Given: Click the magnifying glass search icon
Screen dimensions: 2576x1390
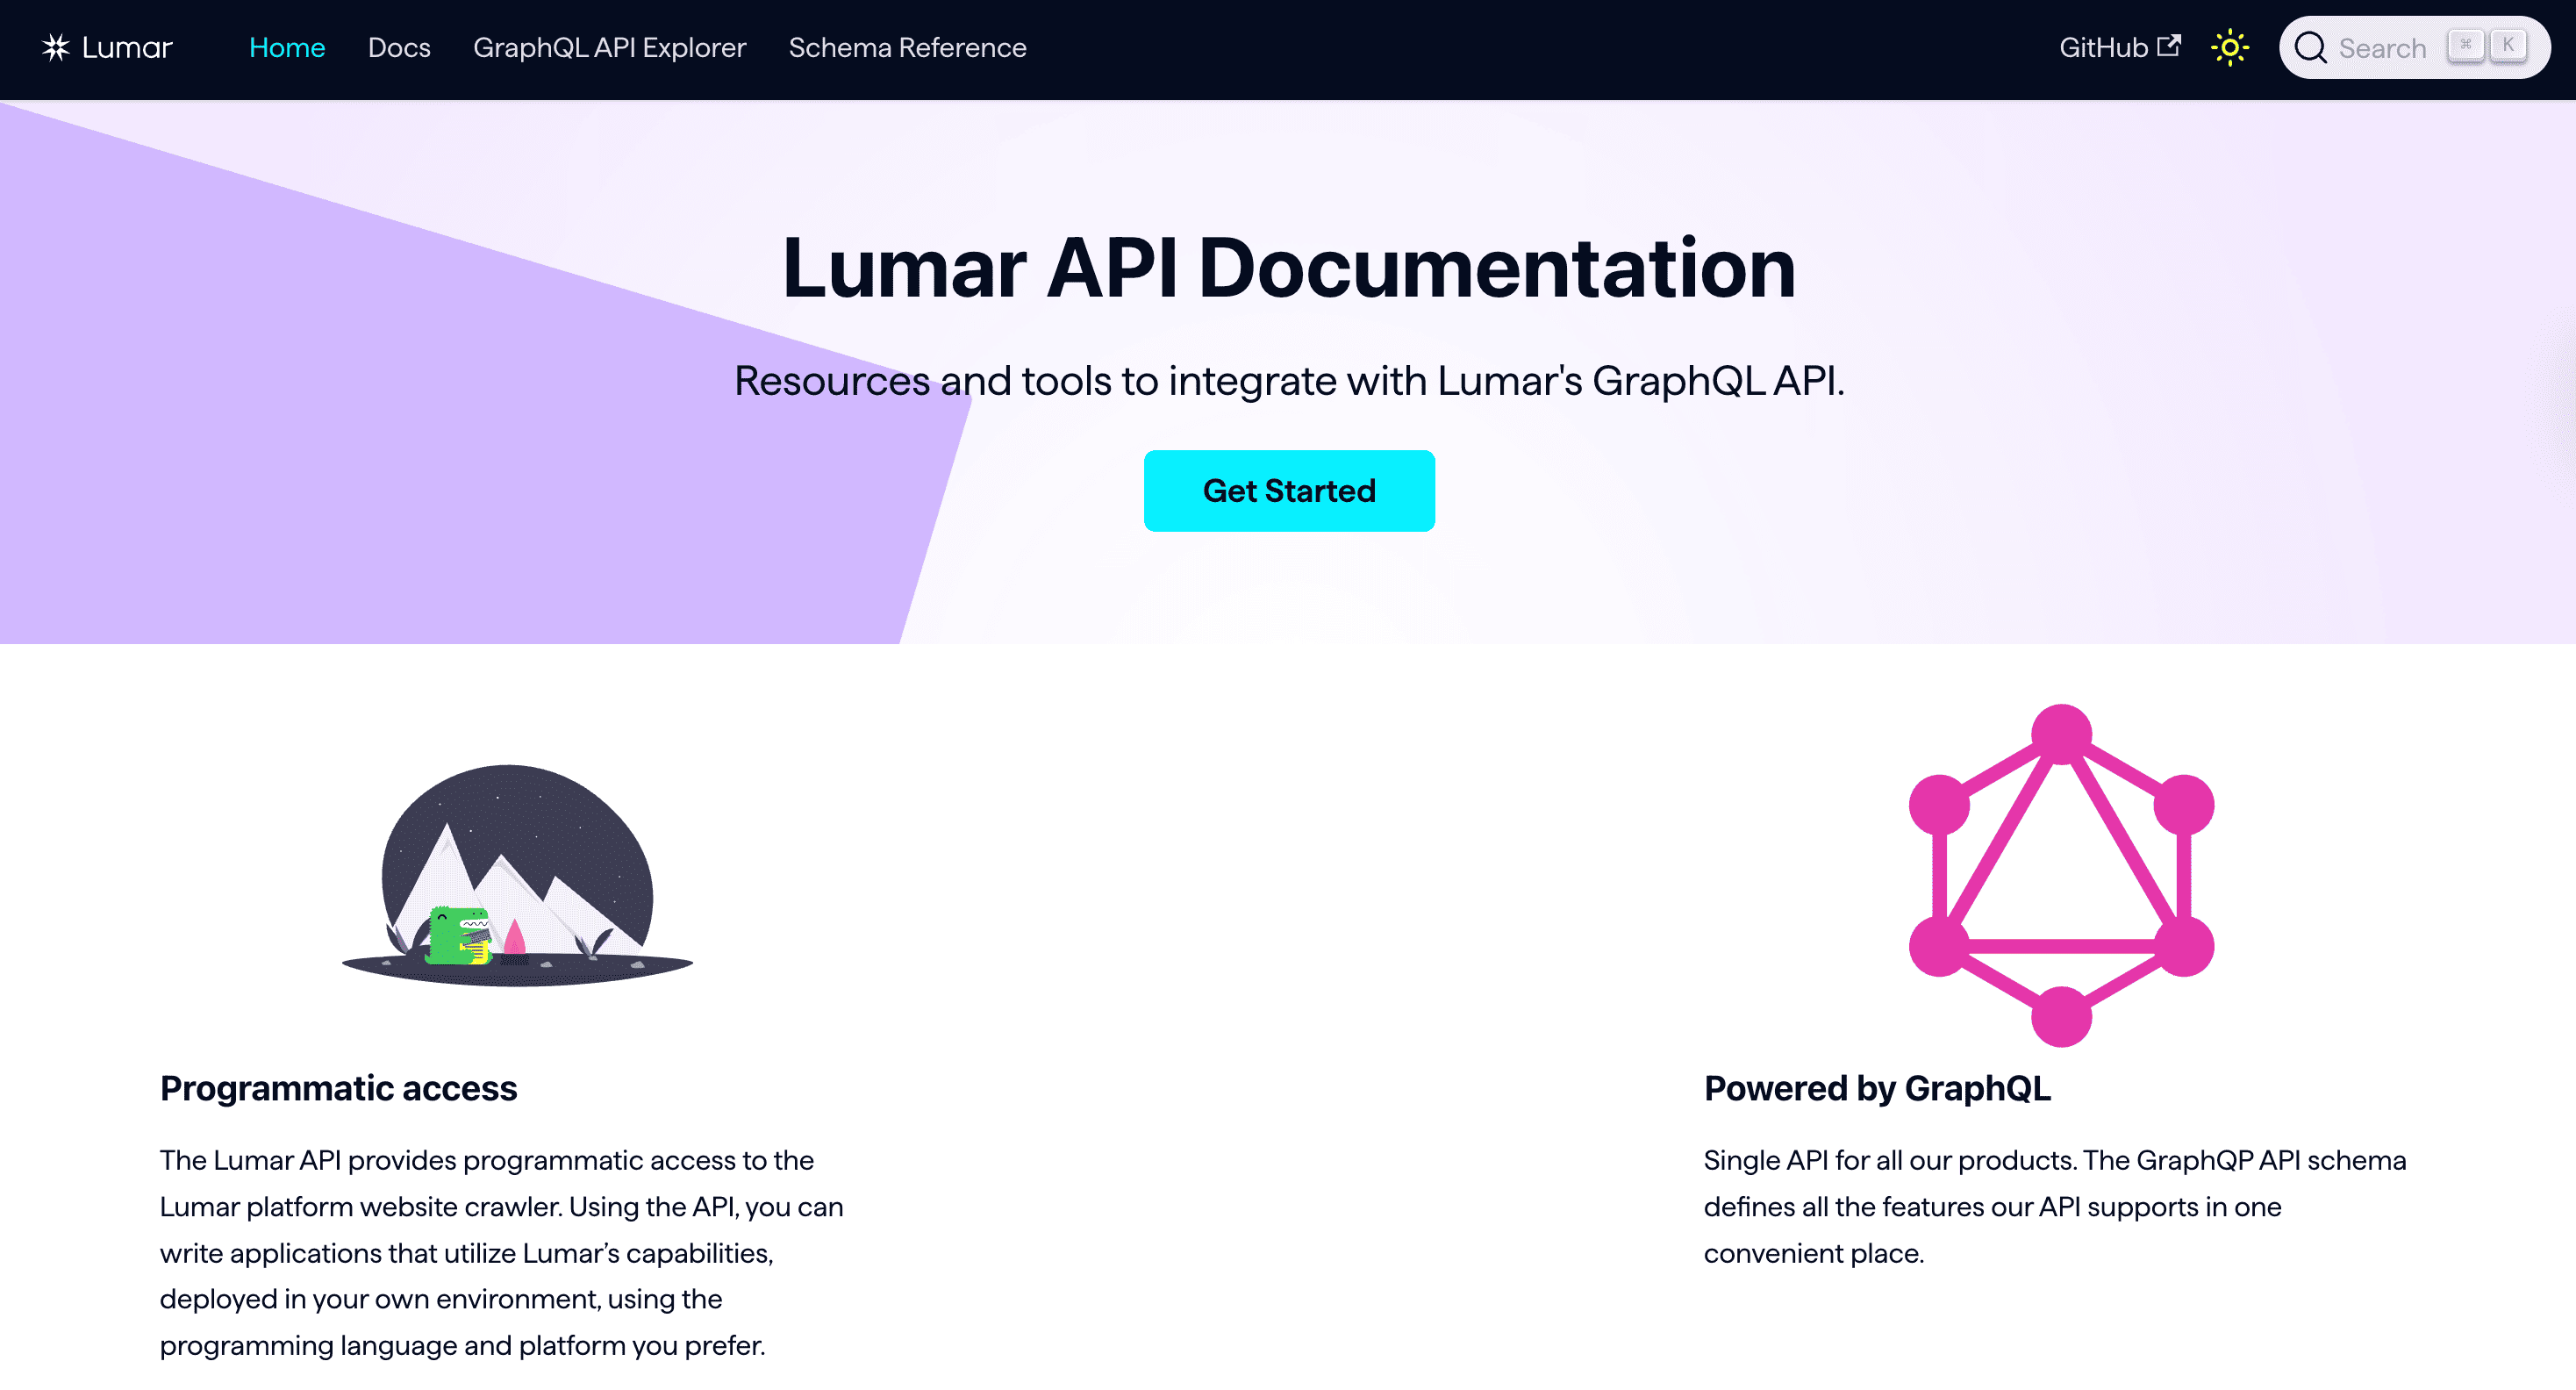Looking at the screenshot, I should tap(2313, 47).
